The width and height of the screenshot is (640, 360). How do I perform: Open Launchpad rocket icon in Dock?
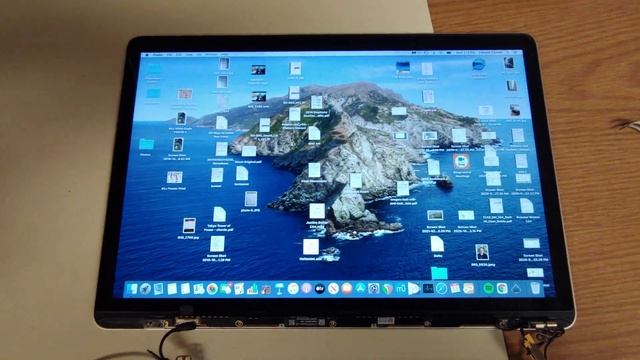[x=145, y=289]
